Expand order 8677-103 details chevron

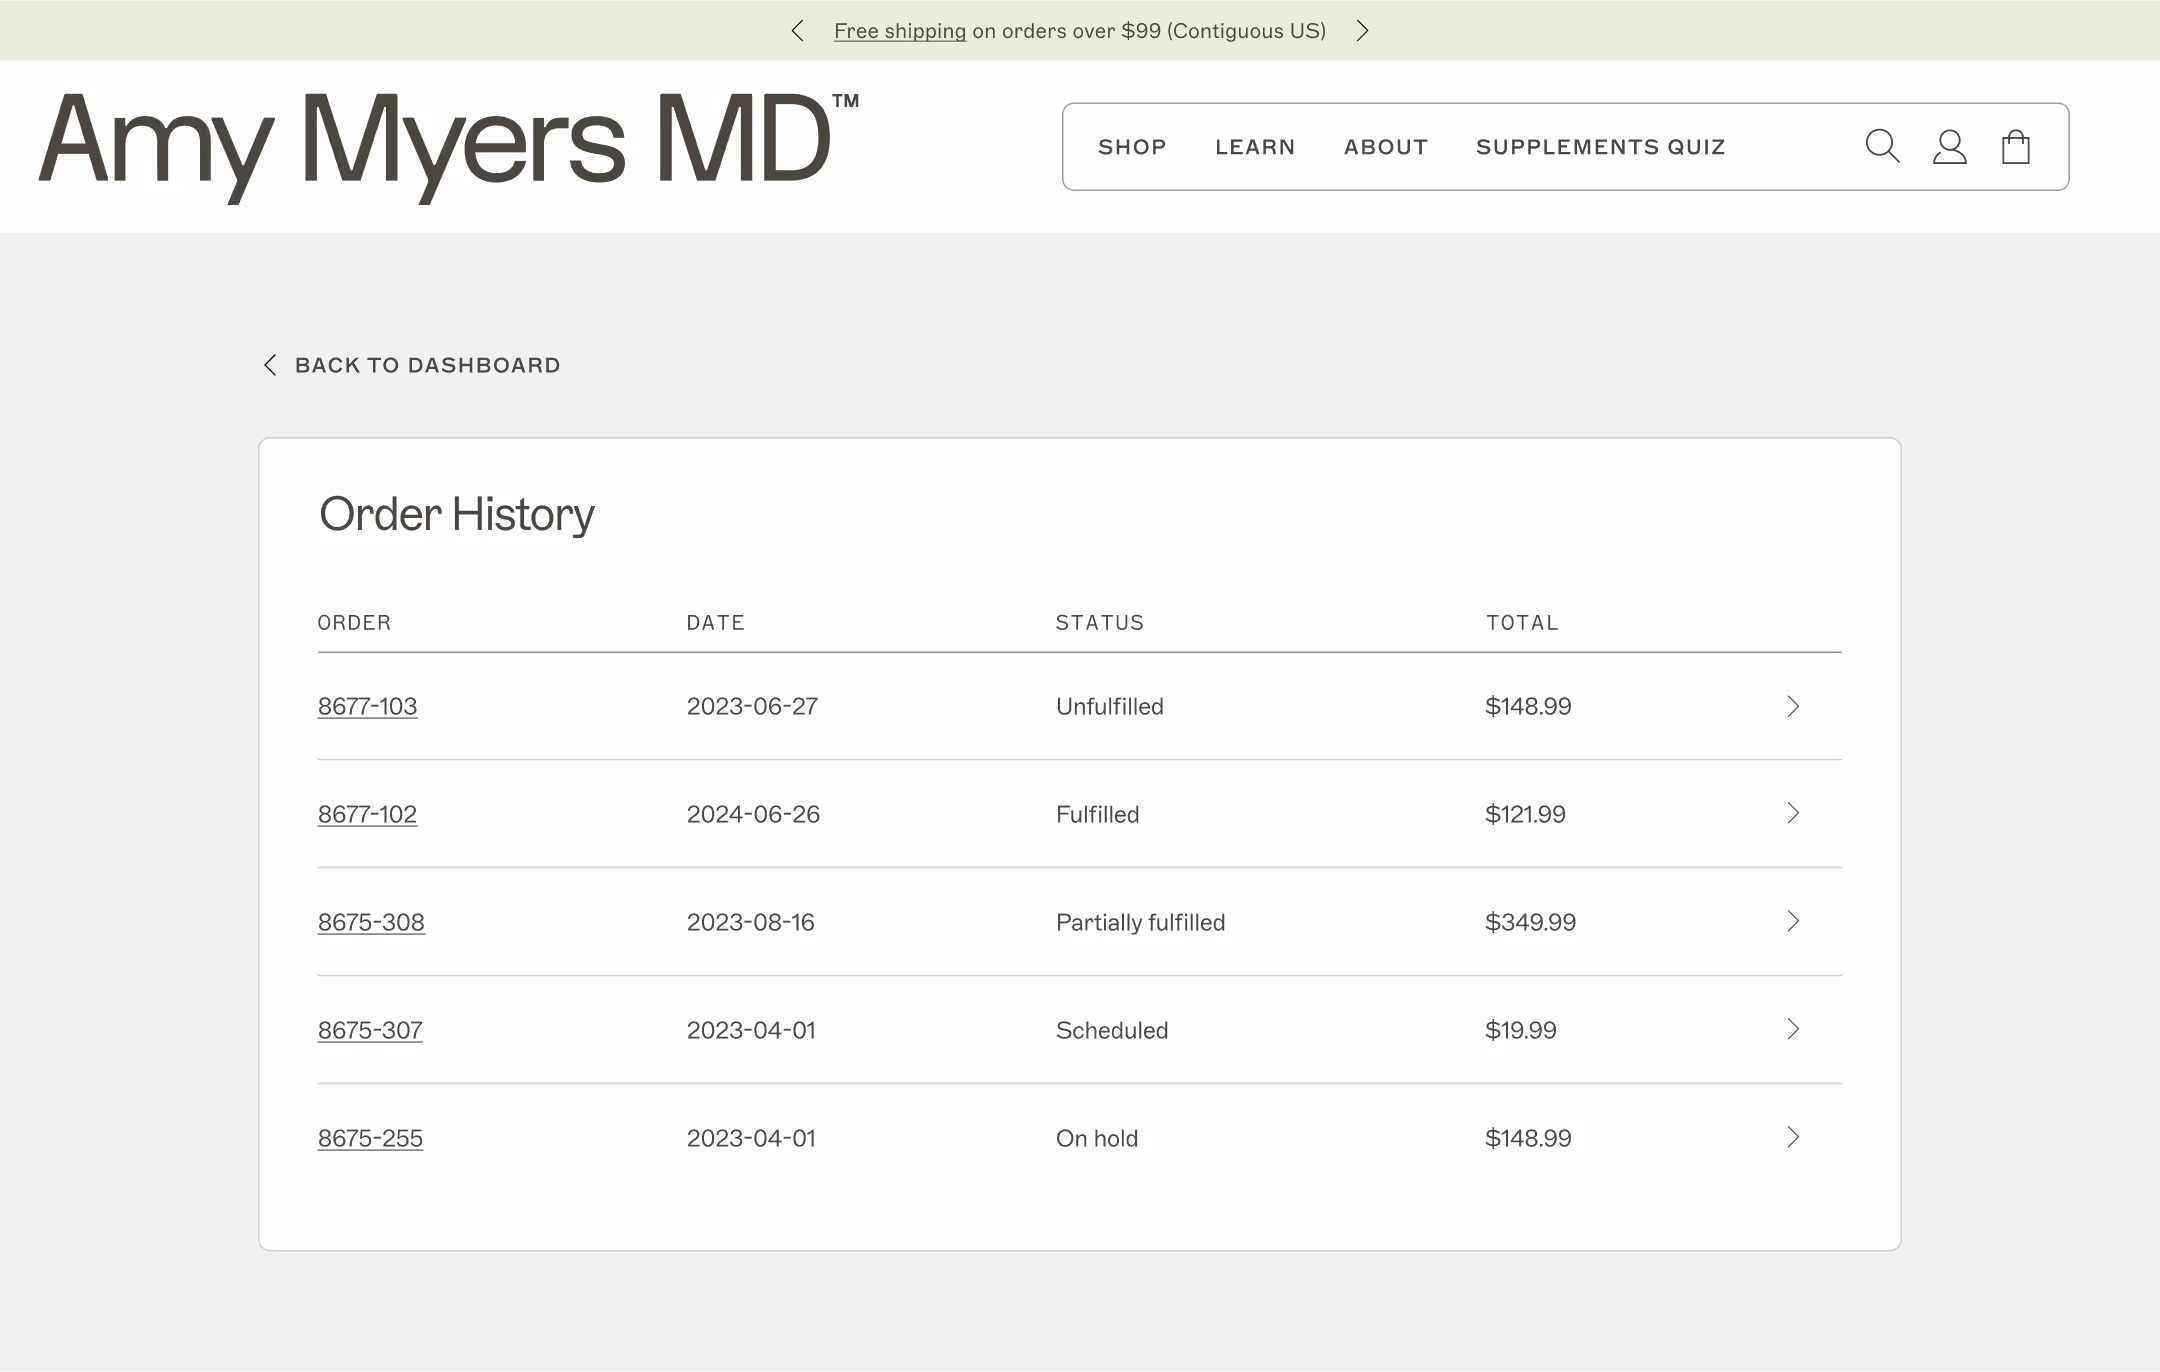pyautogui.click(x=1793, y=706)
